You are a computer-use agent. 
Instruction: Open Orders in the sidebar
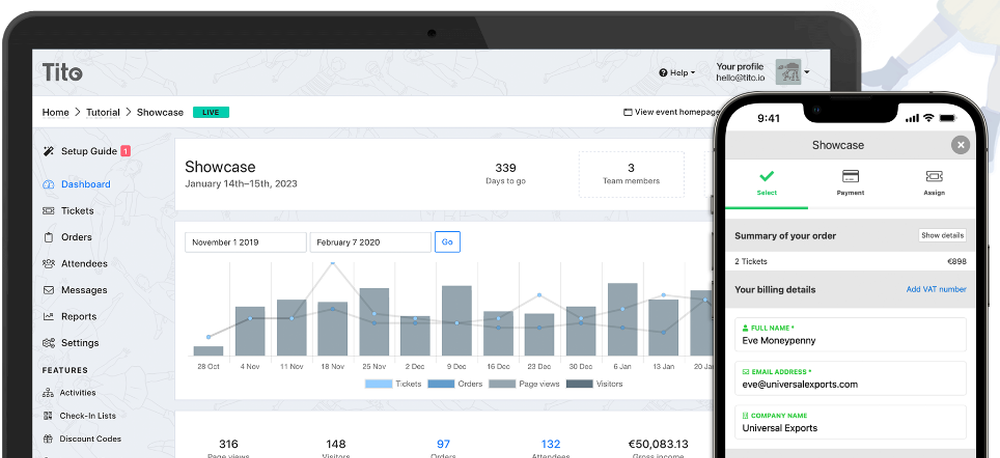click(77, 237)
